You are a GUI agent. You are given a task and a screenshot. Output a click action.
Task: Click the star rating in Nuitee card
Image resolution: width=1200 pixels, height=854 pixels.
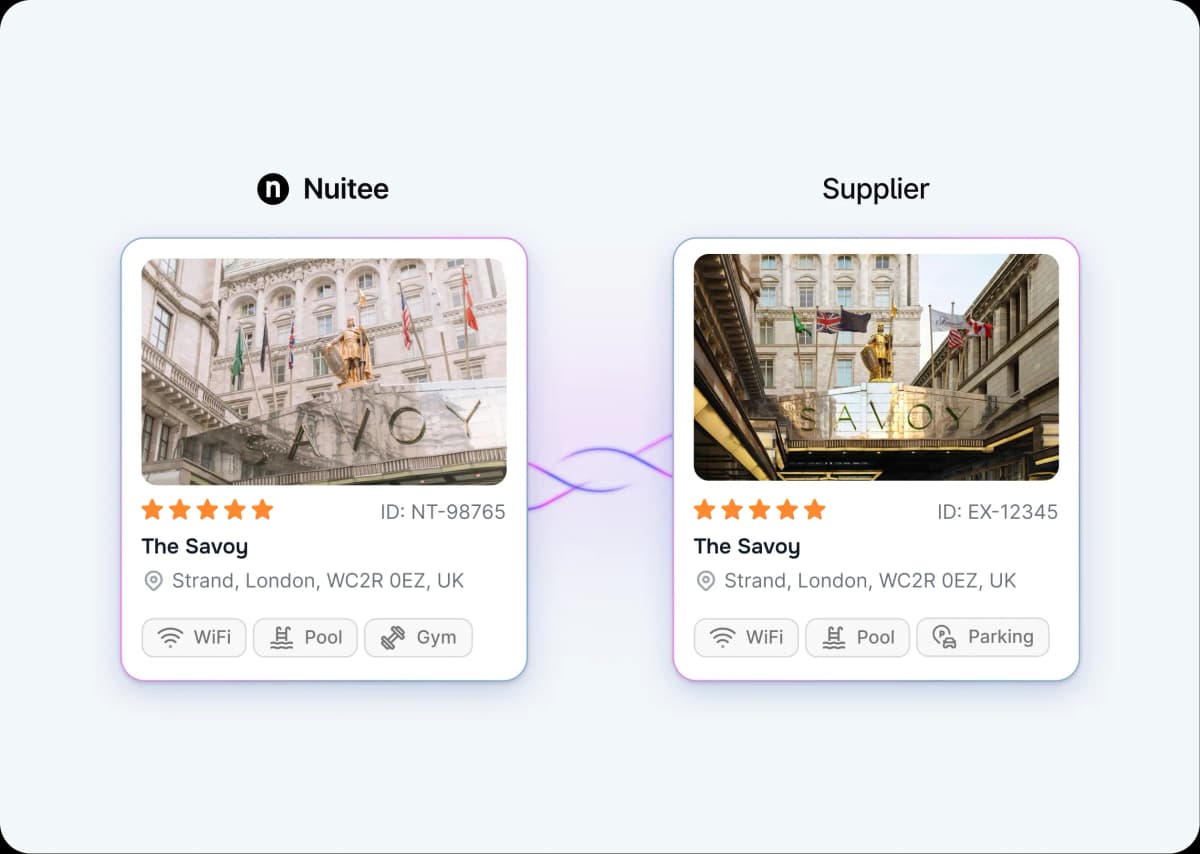[x=207, y=510]
